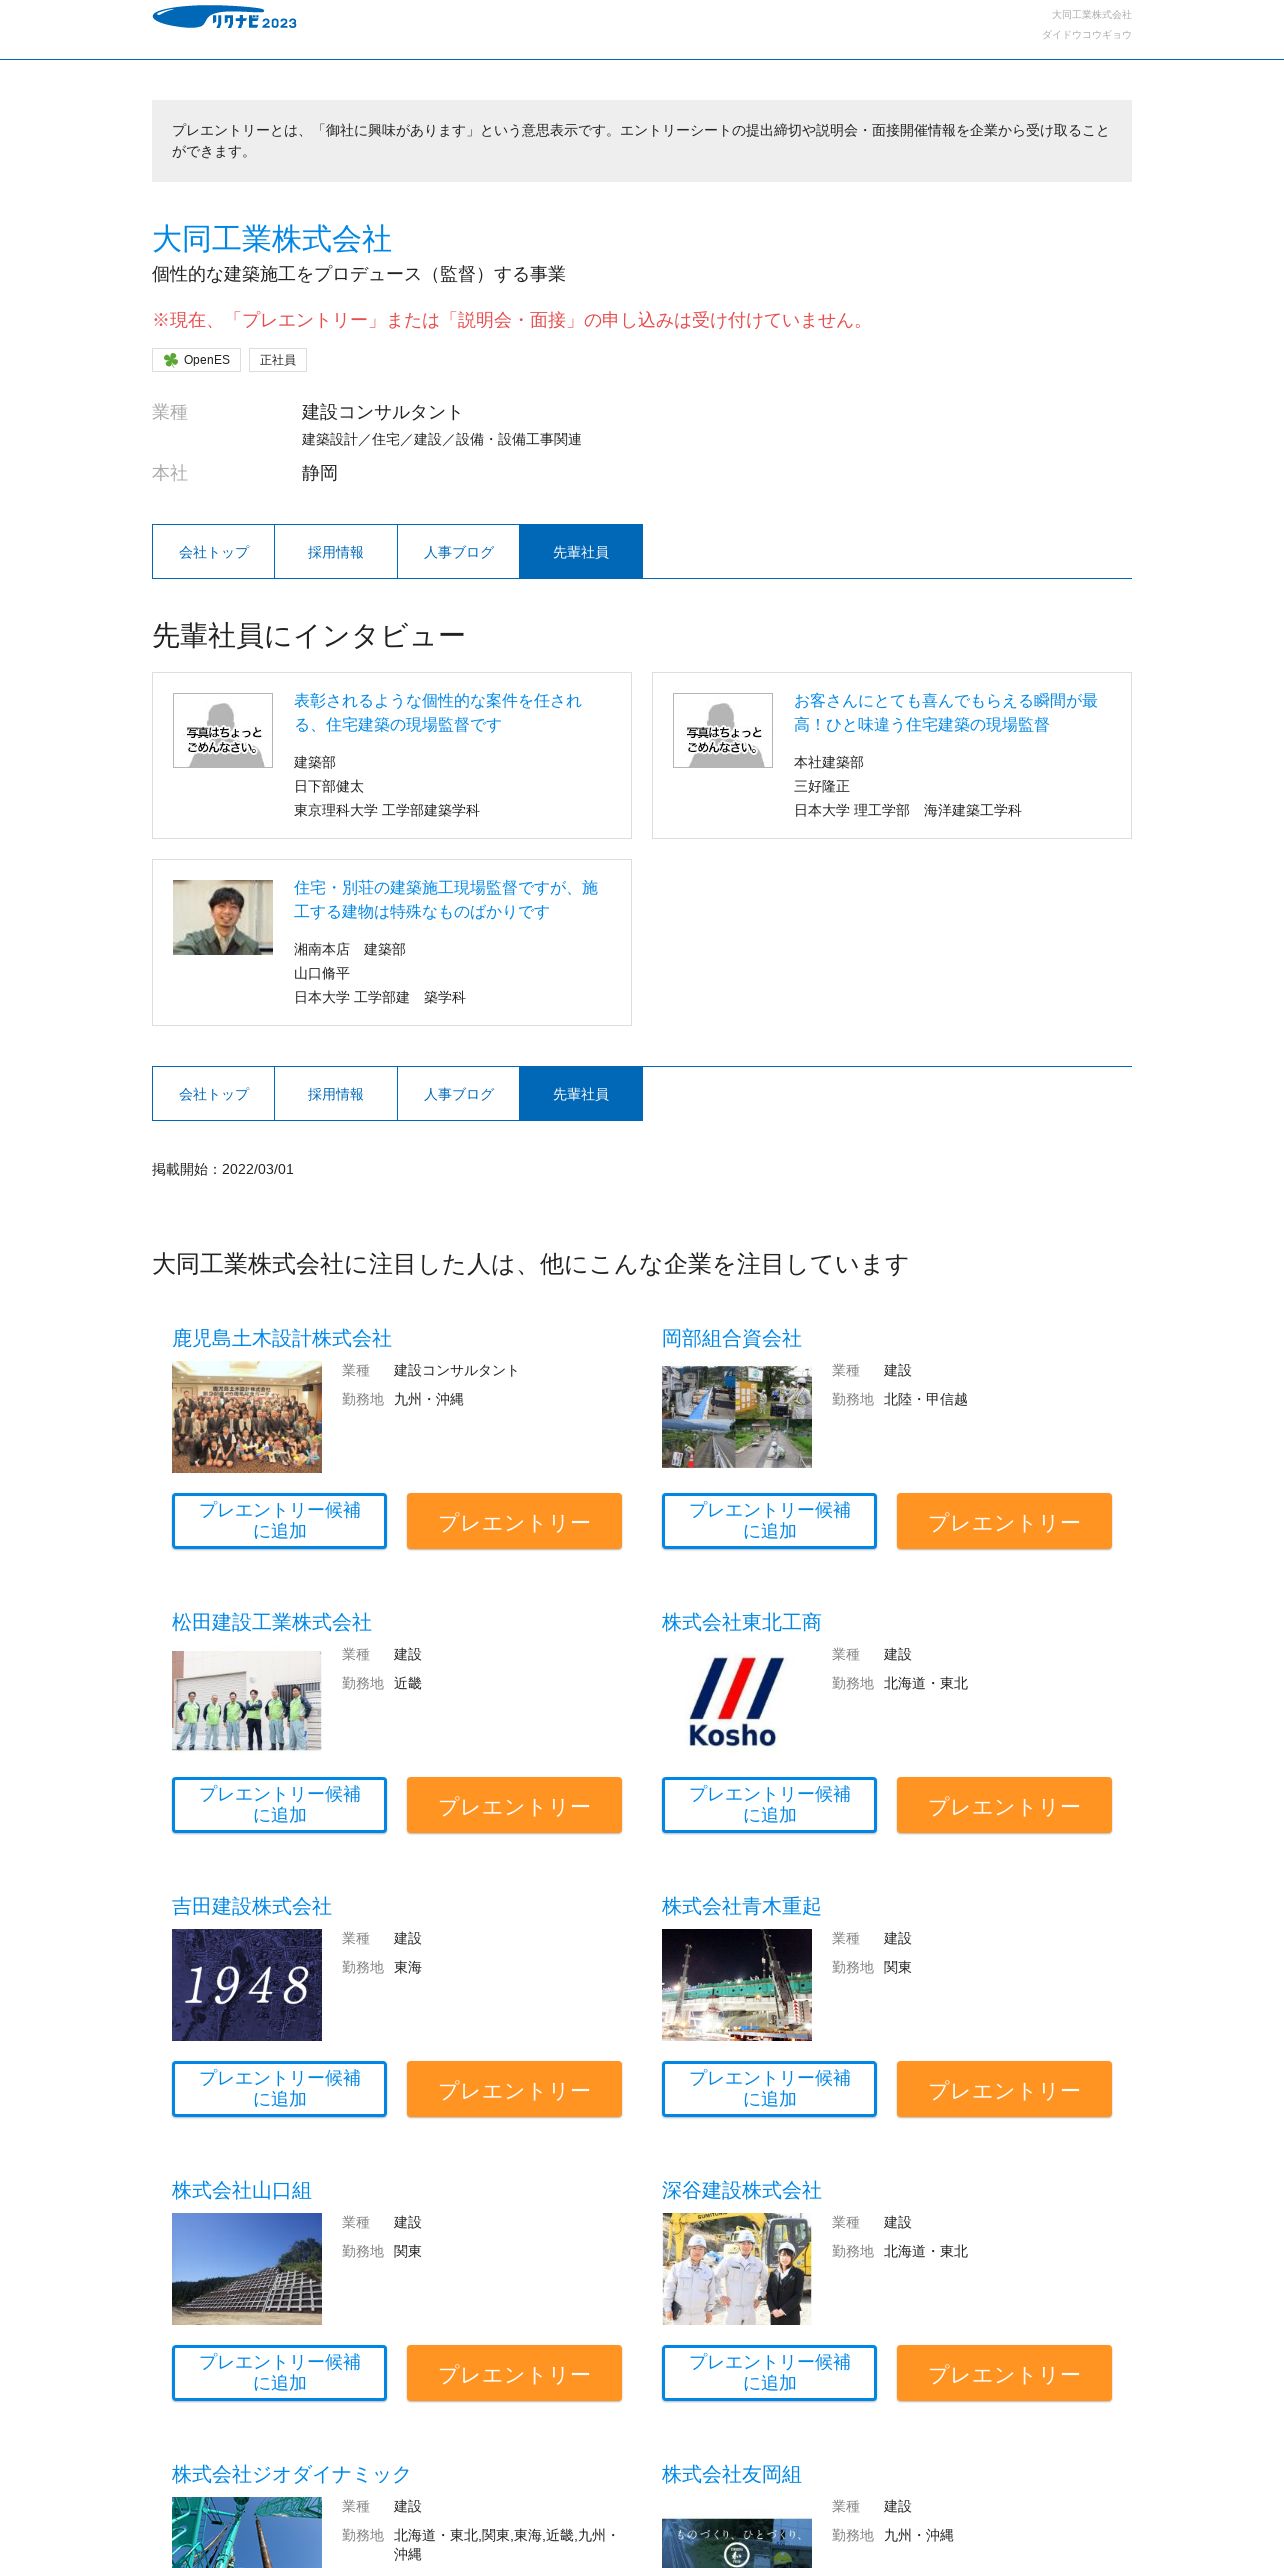
Task: Click 深谷建設 workers photo thumbnail
Action: click(x=737, y=2269)
